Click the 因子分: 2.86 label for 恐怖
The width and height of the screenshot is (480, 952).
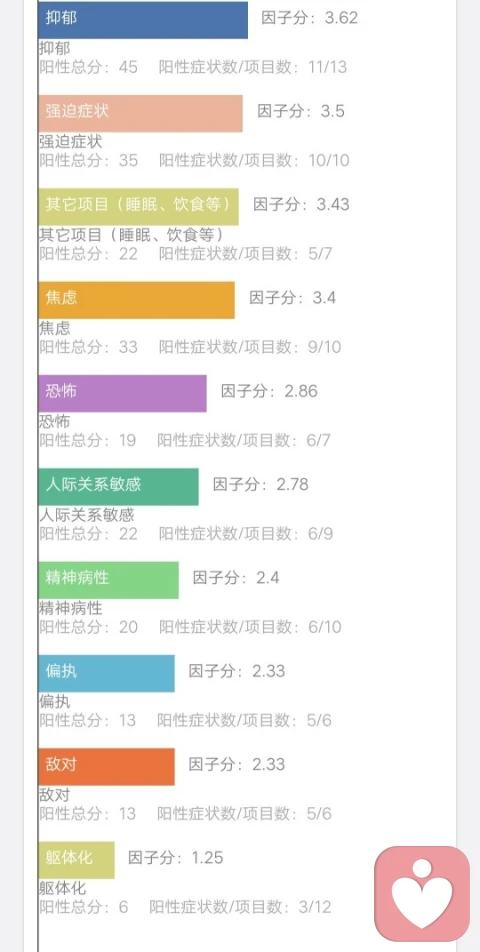tap(269, 391)
